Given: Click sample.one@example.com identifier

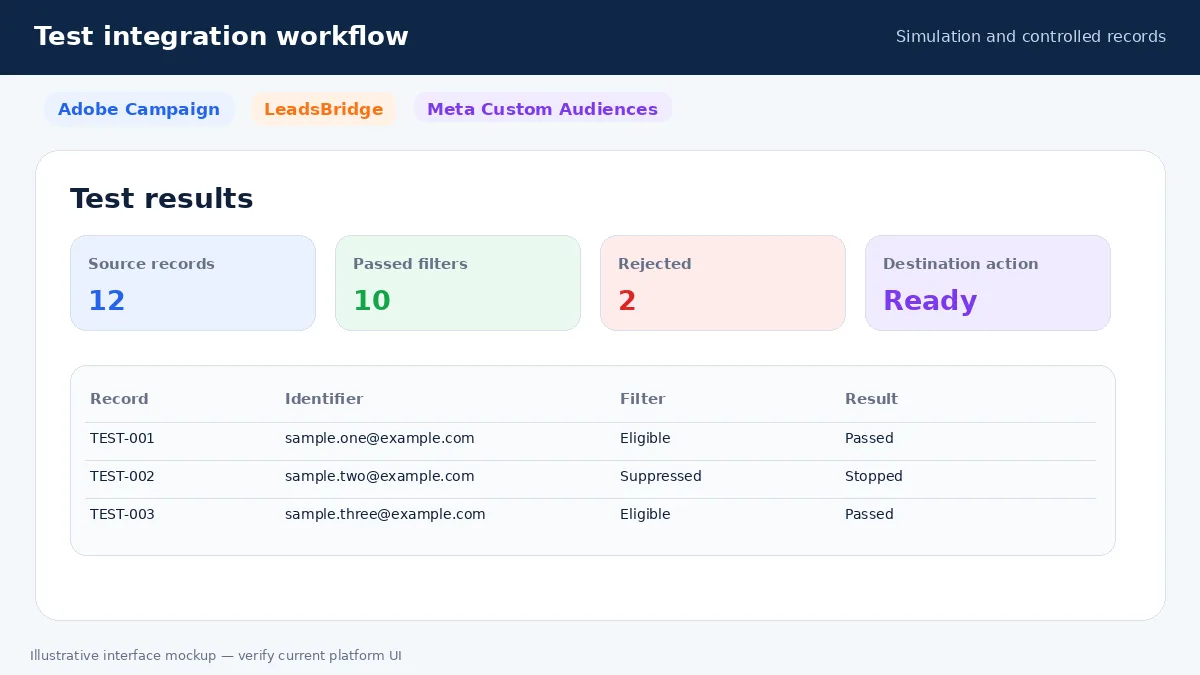Looking at the screenshot, I should point(379,438).
